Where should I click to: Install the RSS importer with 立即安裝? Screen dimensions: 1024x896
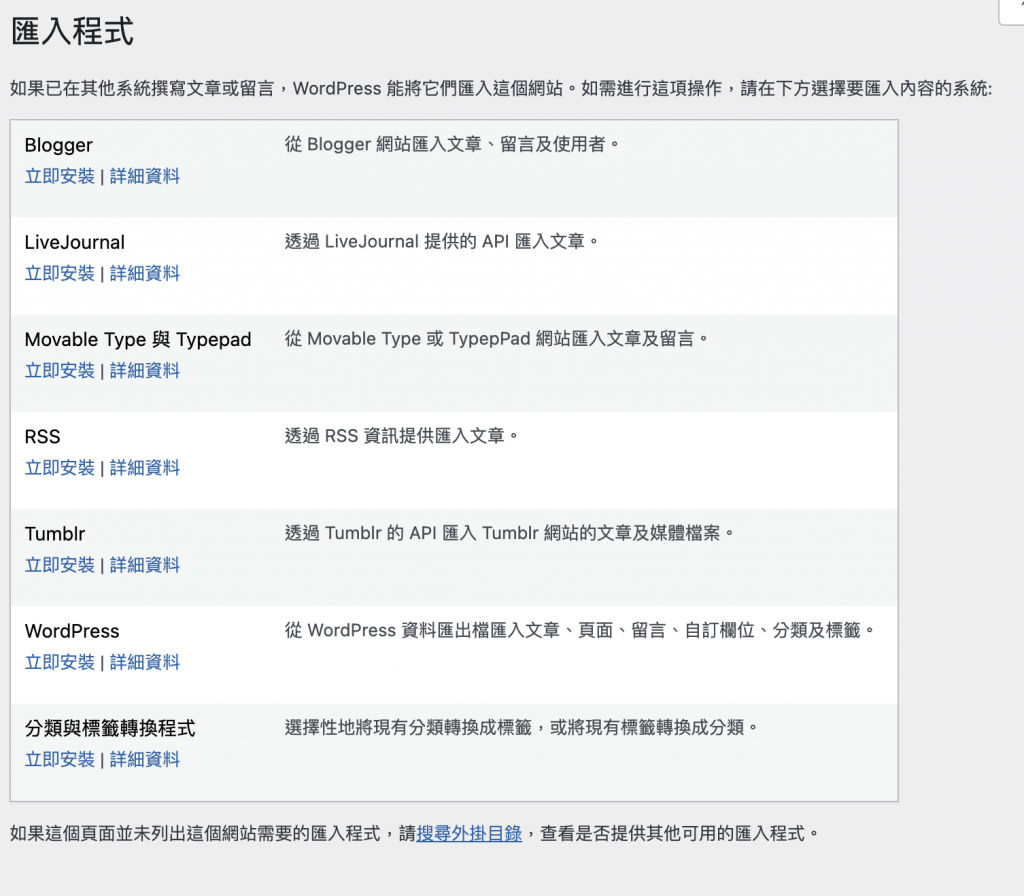[59, 468]
